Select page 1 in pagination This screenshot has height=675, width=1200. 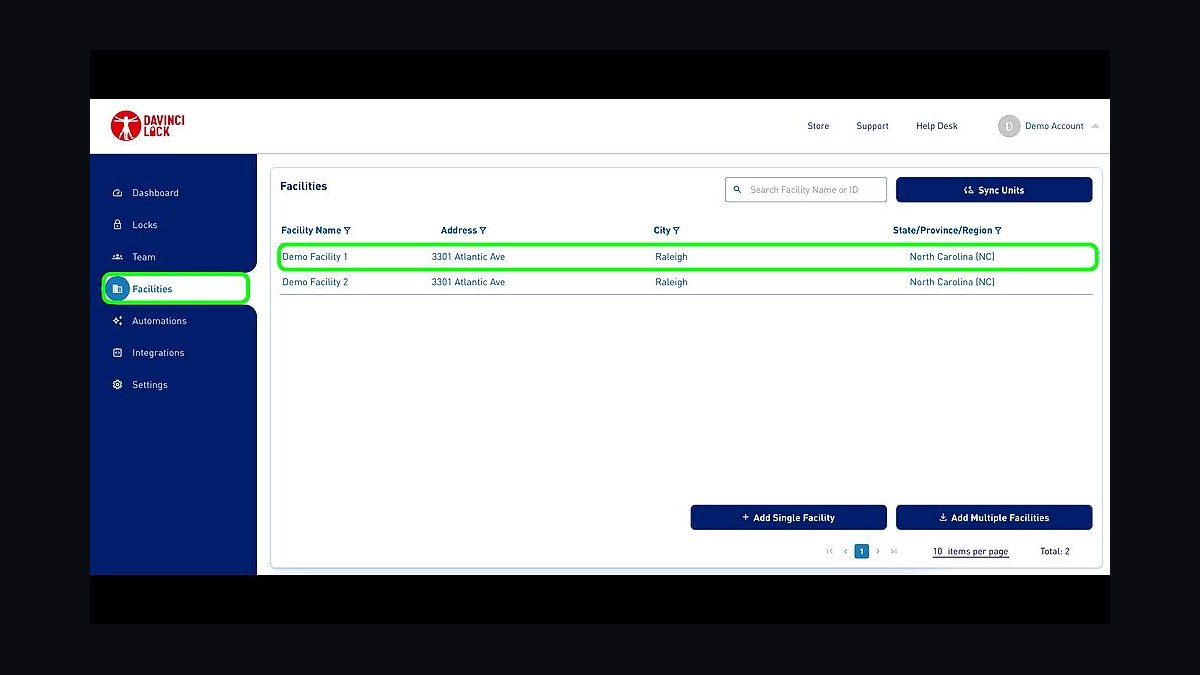tap(862, 551)
